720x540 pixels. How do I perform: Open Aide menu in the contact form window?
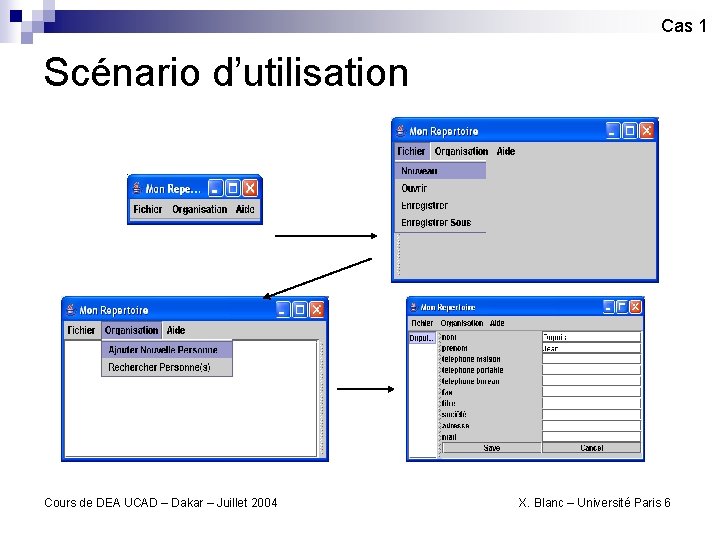pos(497,323)
